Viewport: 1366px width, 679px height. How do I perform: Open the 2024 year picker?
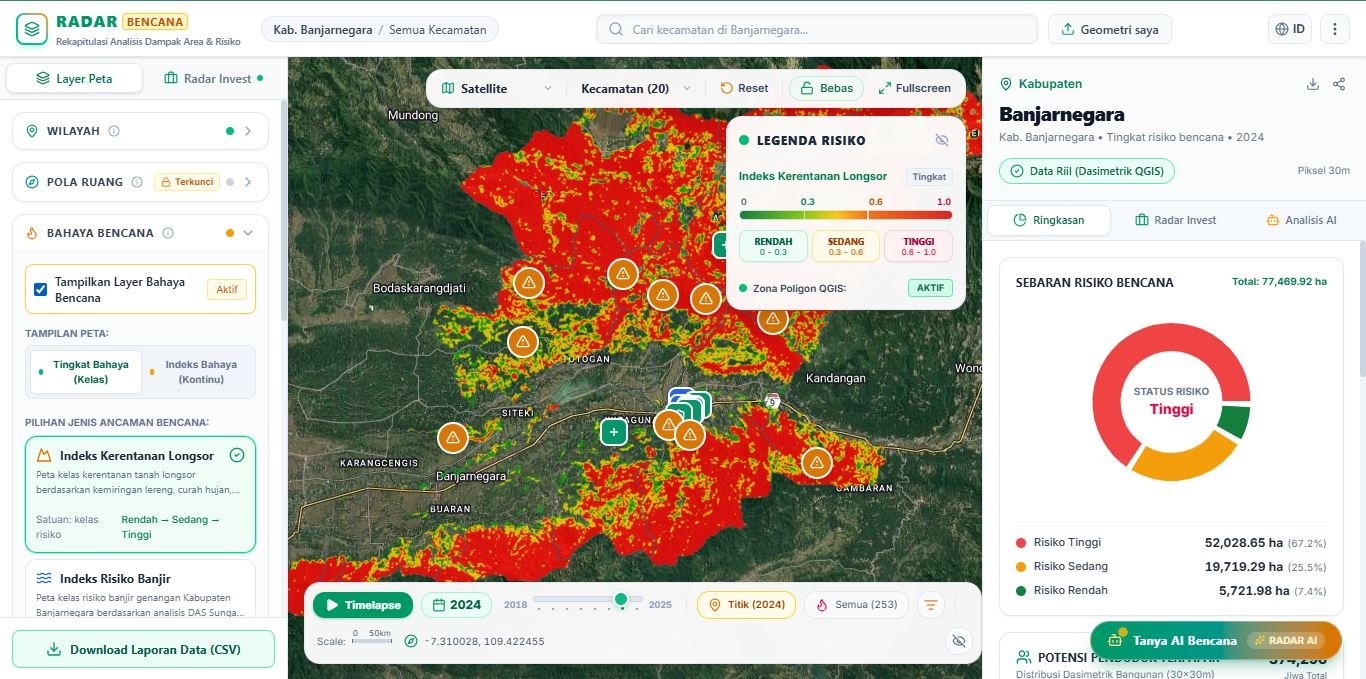(458, 605)
